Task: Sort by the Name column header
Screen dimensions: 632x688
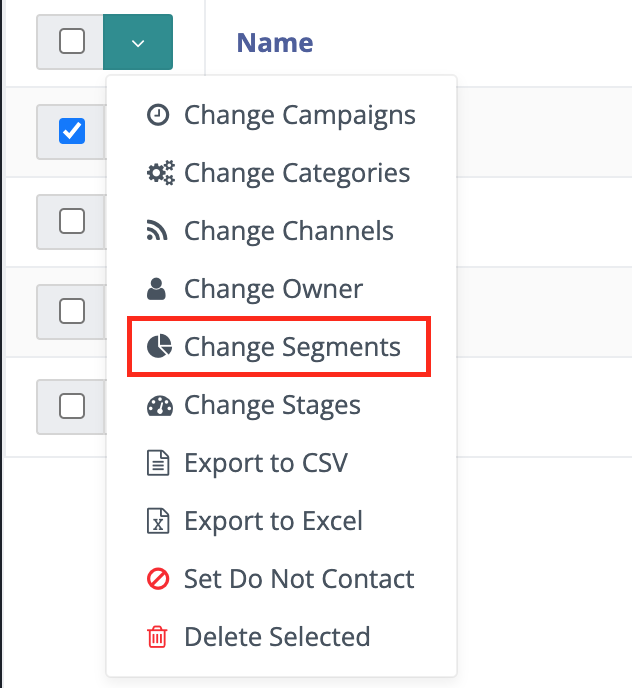Action: pyautogui.click(x=275, y=43)
